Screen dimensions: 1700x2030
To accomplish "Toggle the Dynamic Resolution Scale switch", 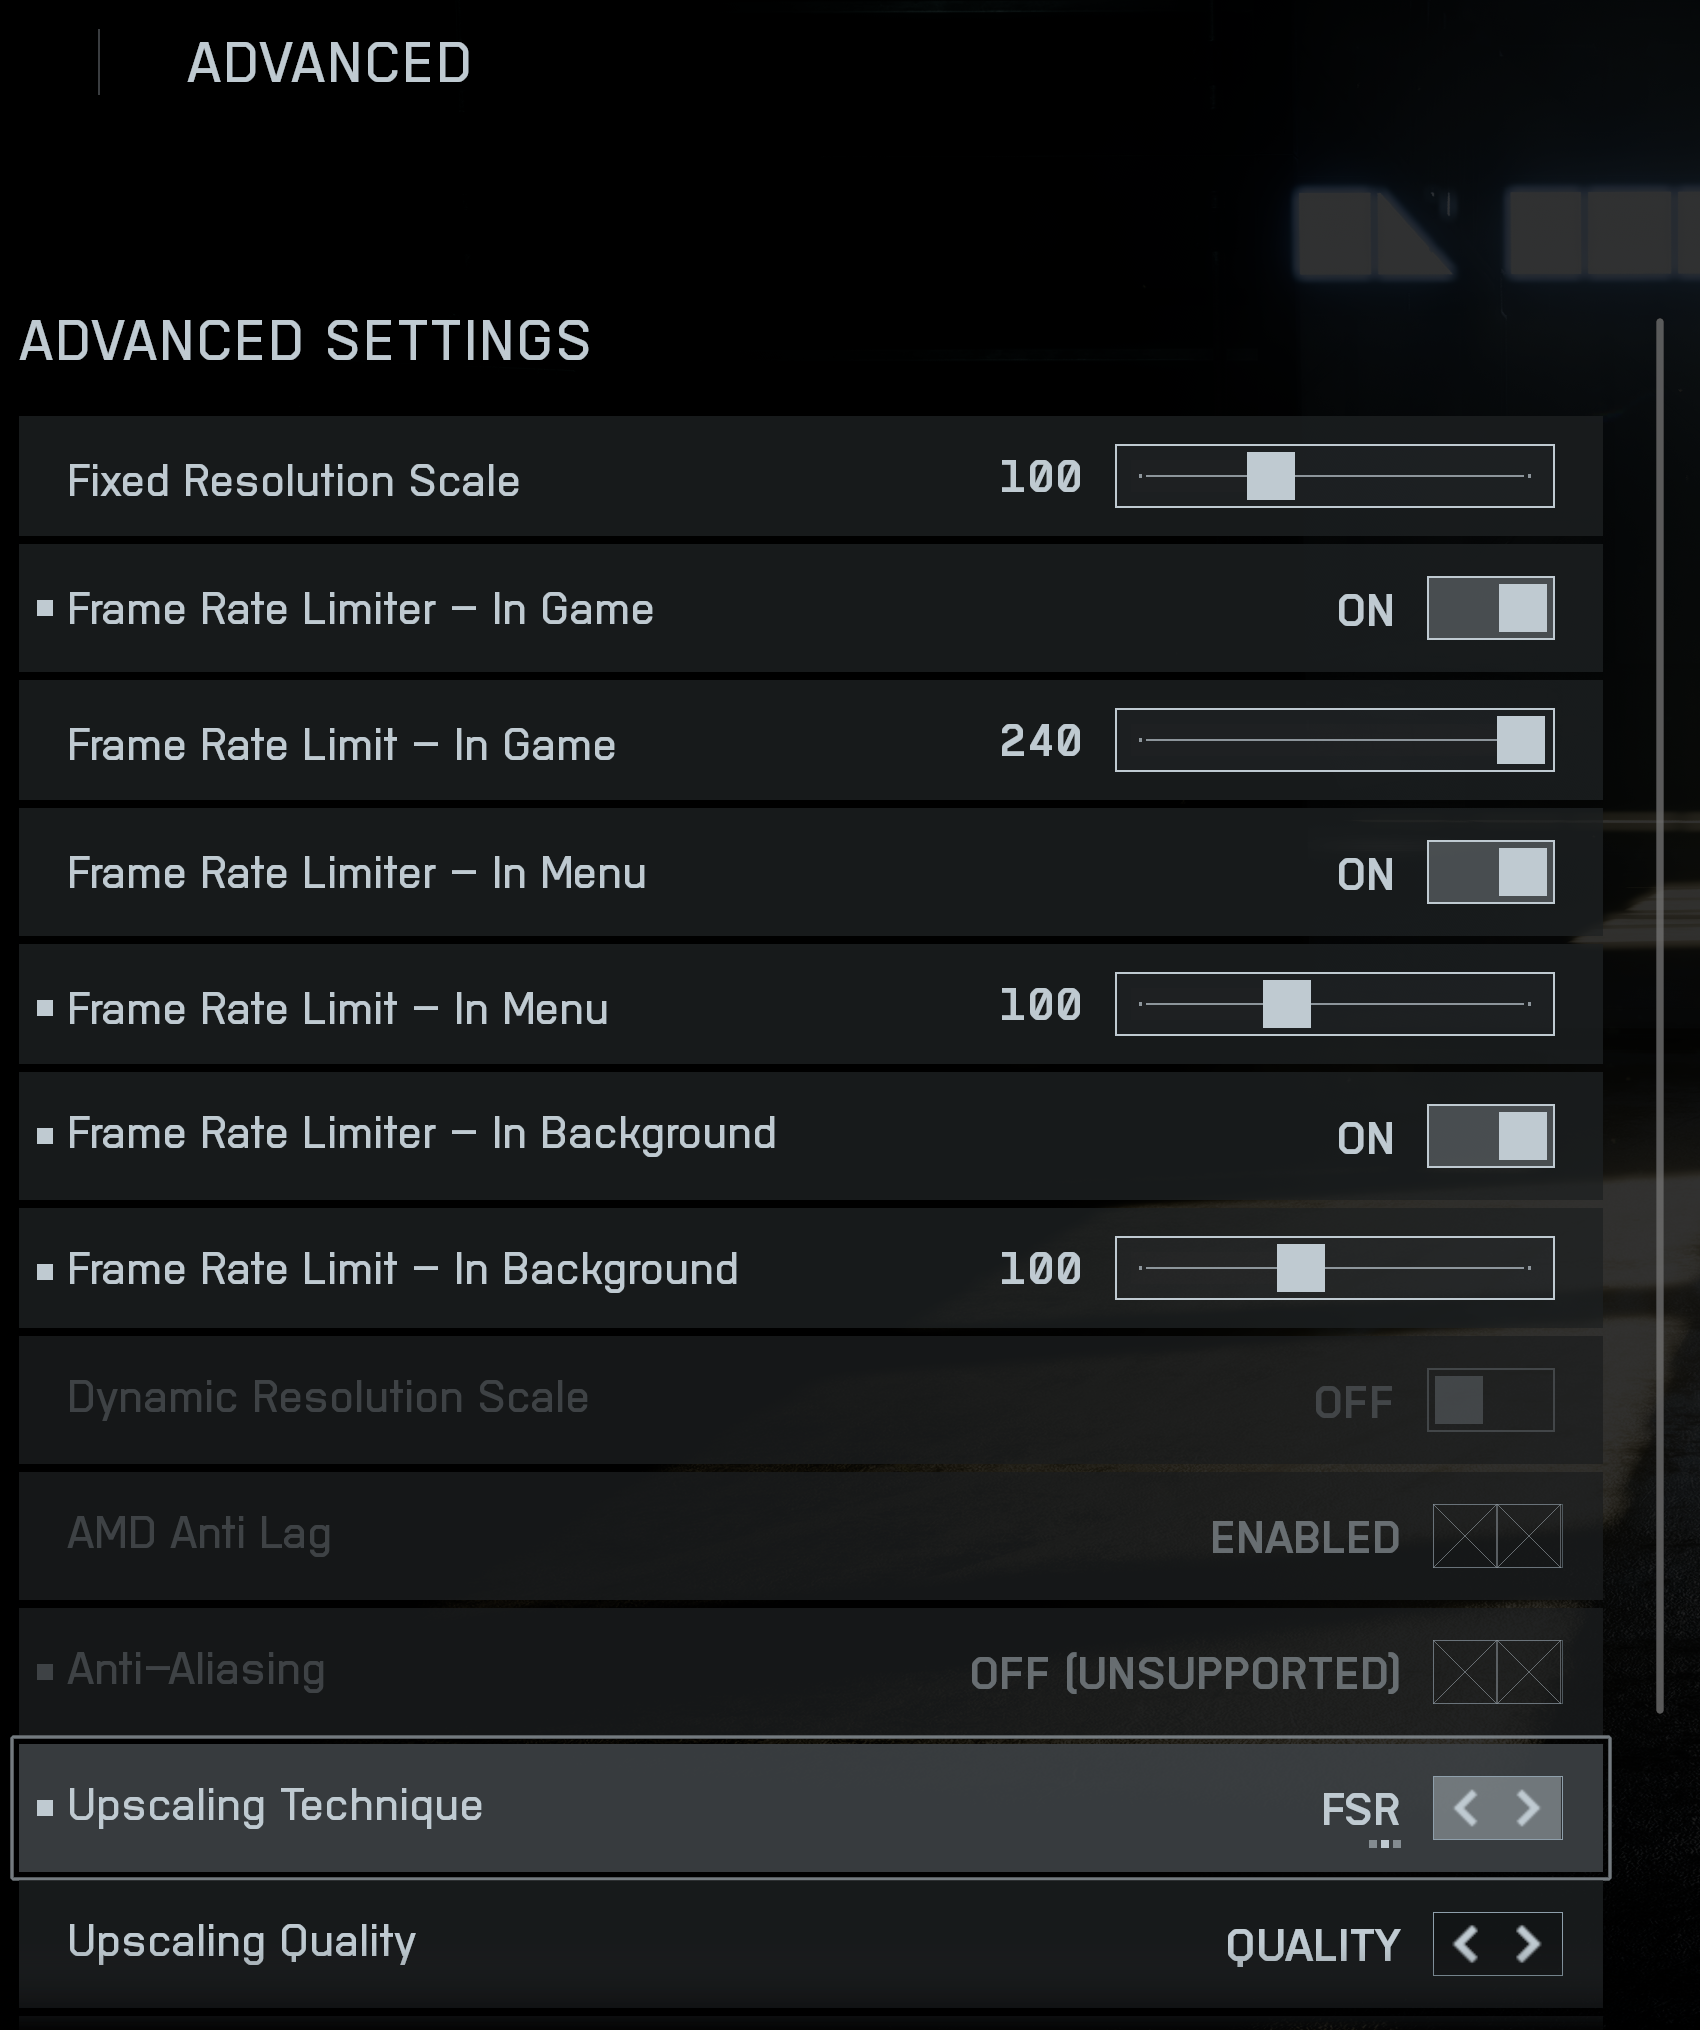I will [x=1490, y=1400].
